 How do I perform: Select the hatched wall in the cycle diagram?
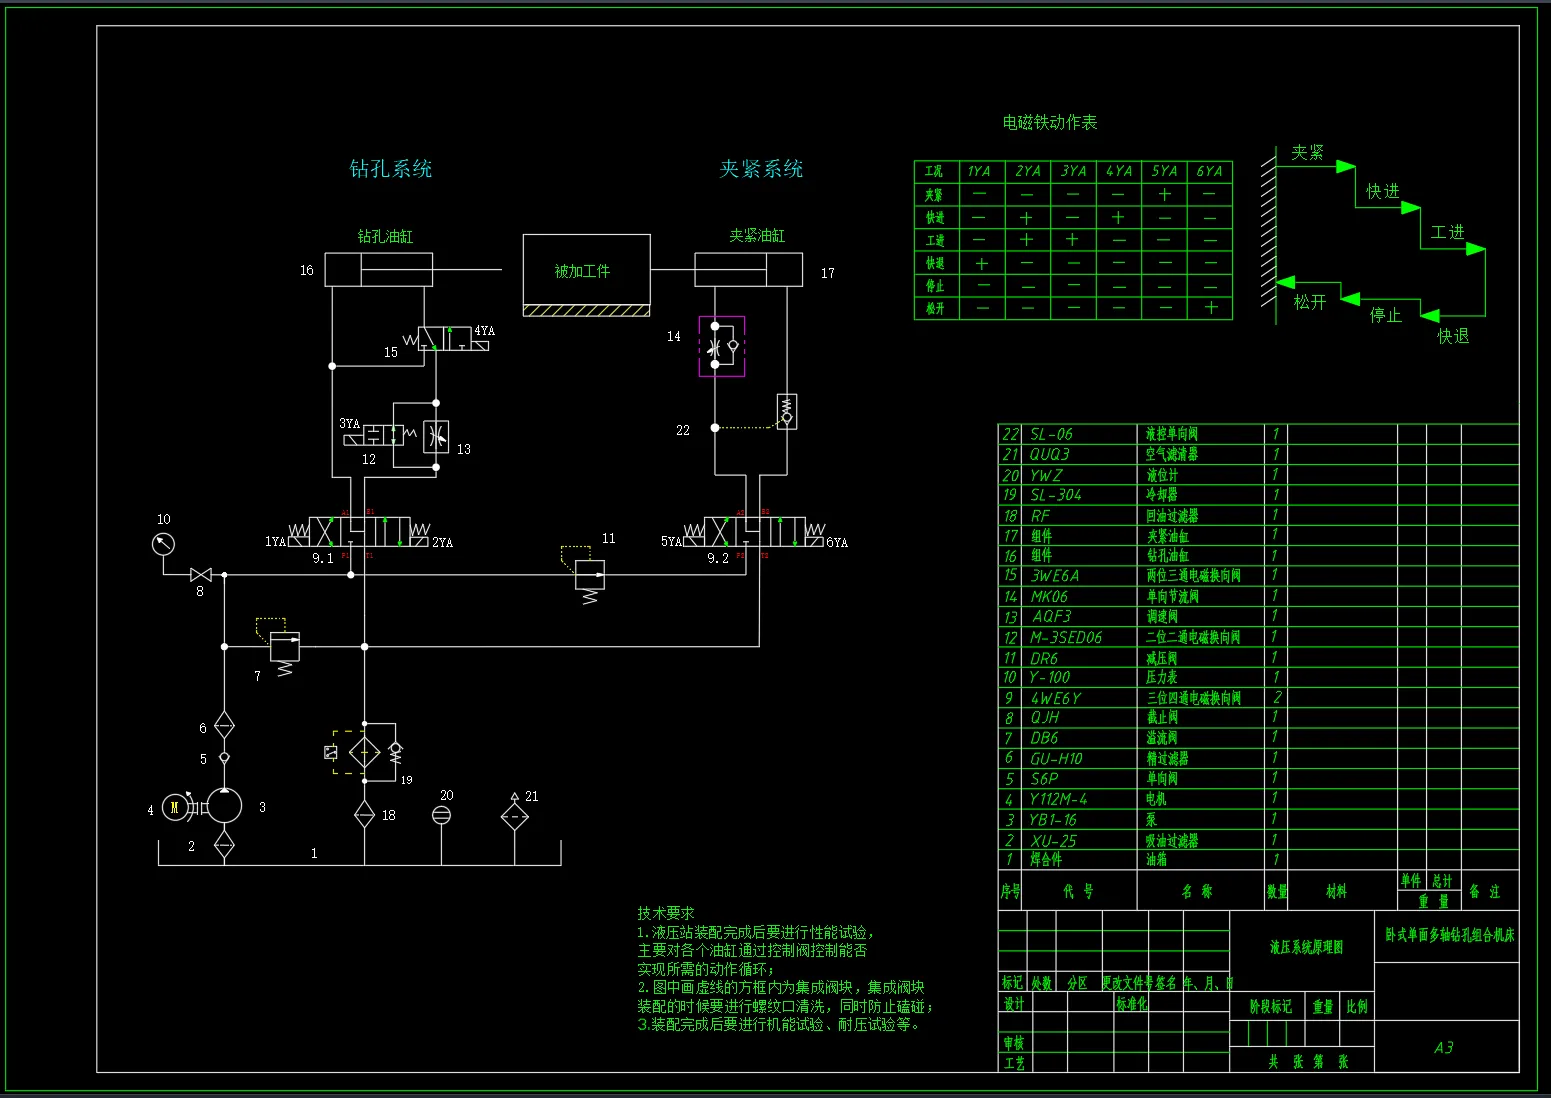1269,235
